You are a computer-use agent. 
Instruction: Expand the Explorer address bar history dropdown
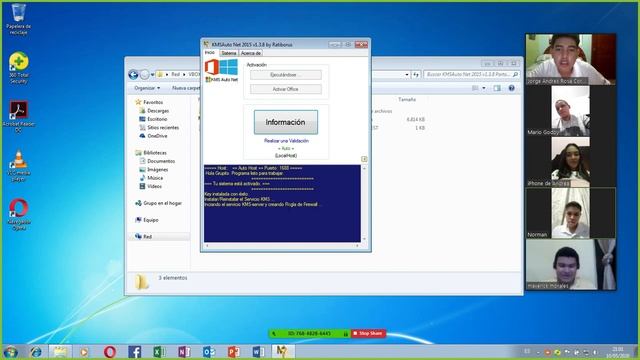point(407,75)
